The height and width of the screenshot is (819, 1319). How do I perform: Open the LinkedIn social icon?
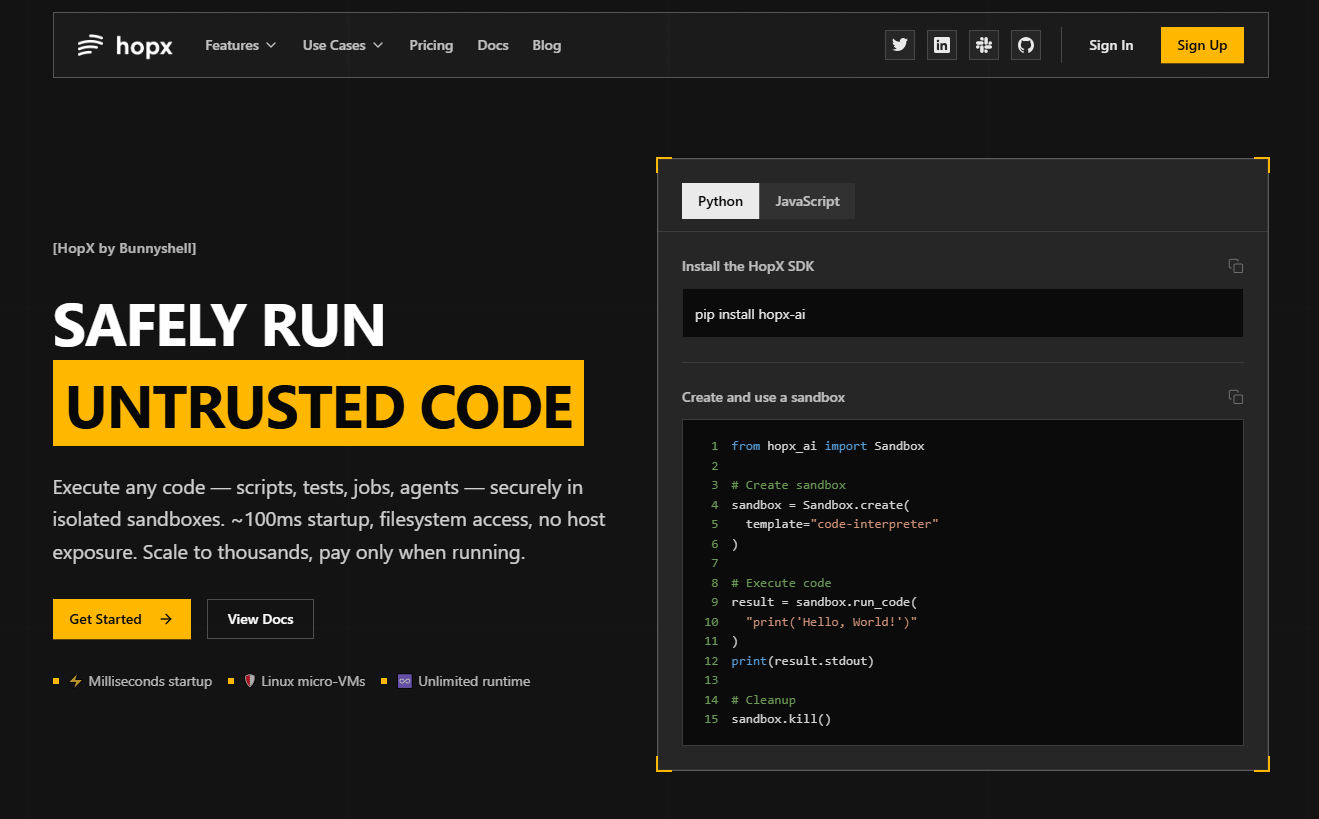[x=941, y=45]
